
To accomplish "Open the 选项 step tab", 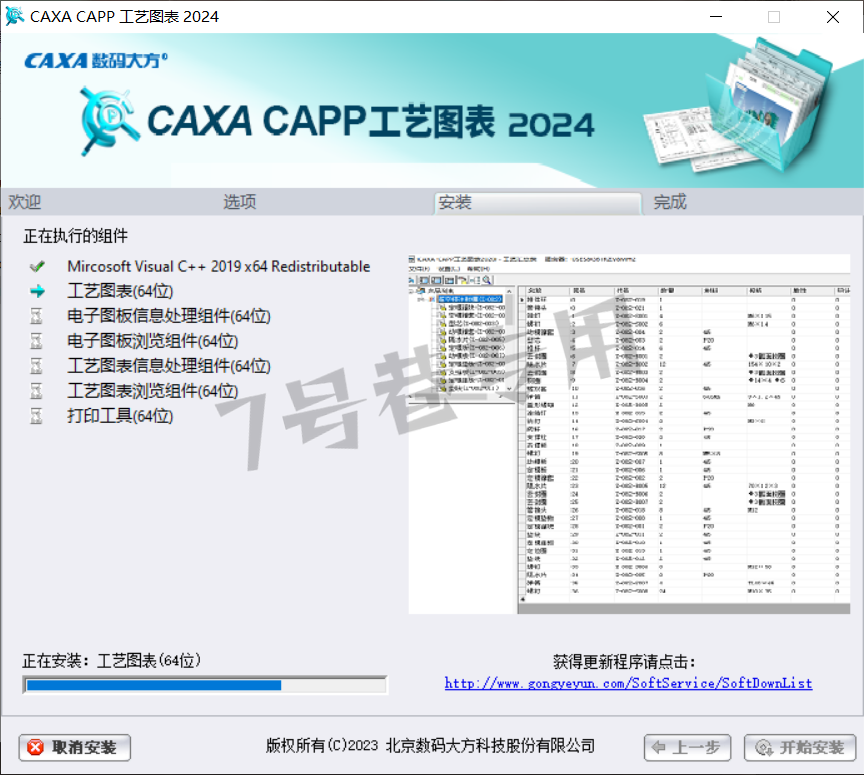I will click(240, 202).
